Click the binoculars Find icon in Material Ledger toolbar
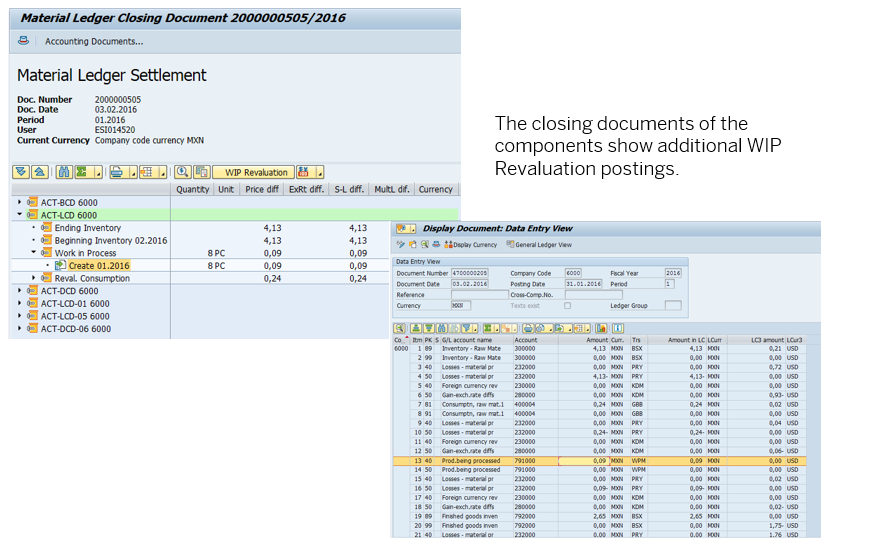This screenshot has height=549, width=885. [64, 172]
